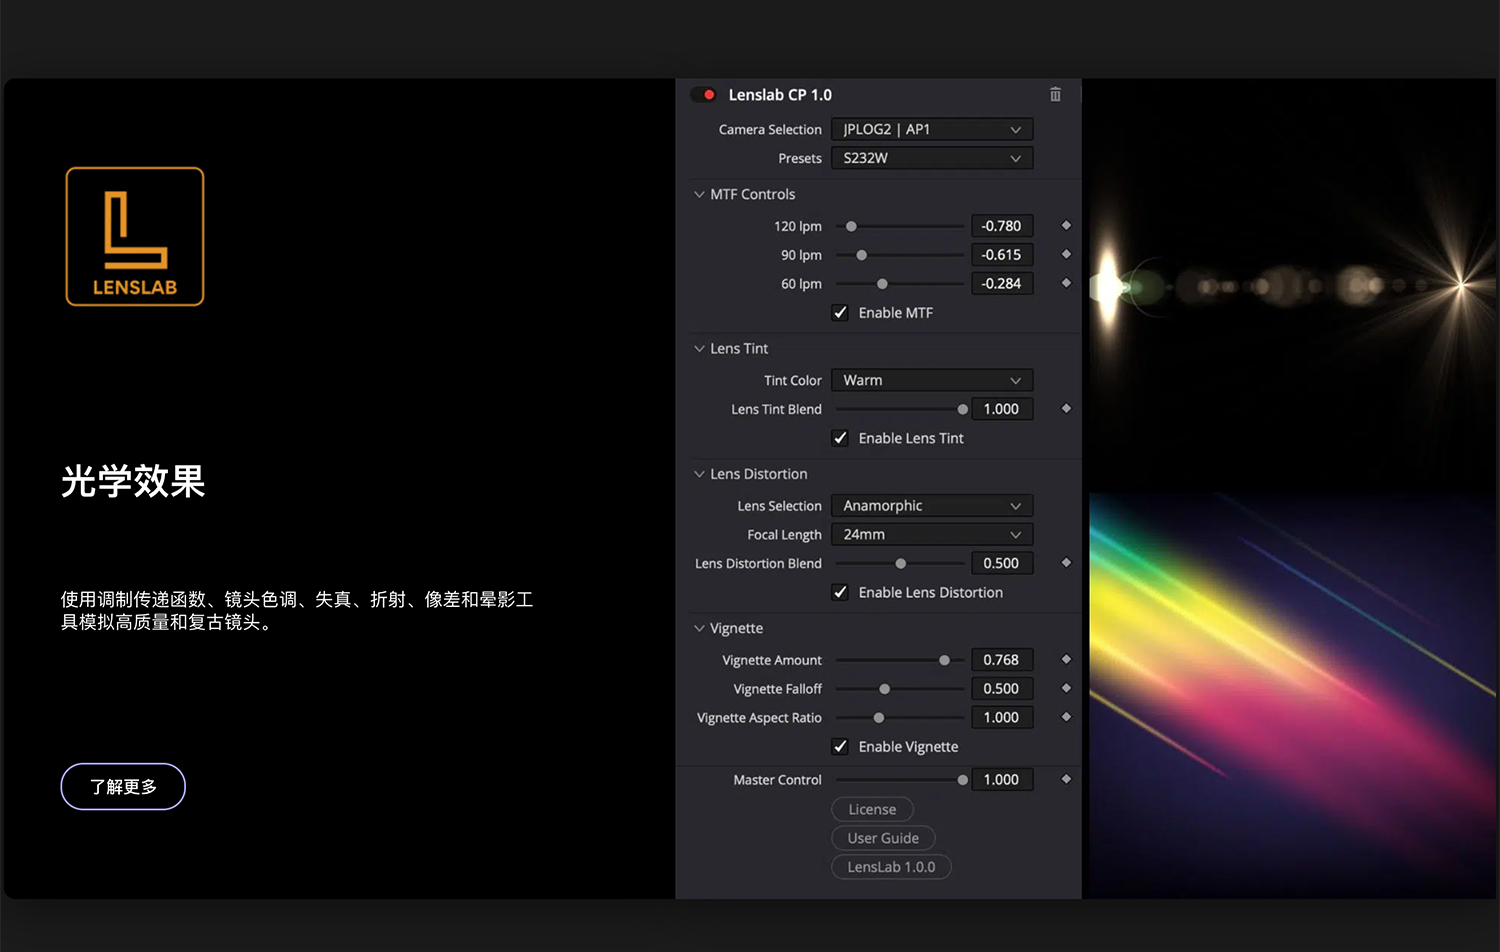Open the Presets dropdown showing S232W
1500x952 pixels.
pyautogui.click(x=931, y=157)
